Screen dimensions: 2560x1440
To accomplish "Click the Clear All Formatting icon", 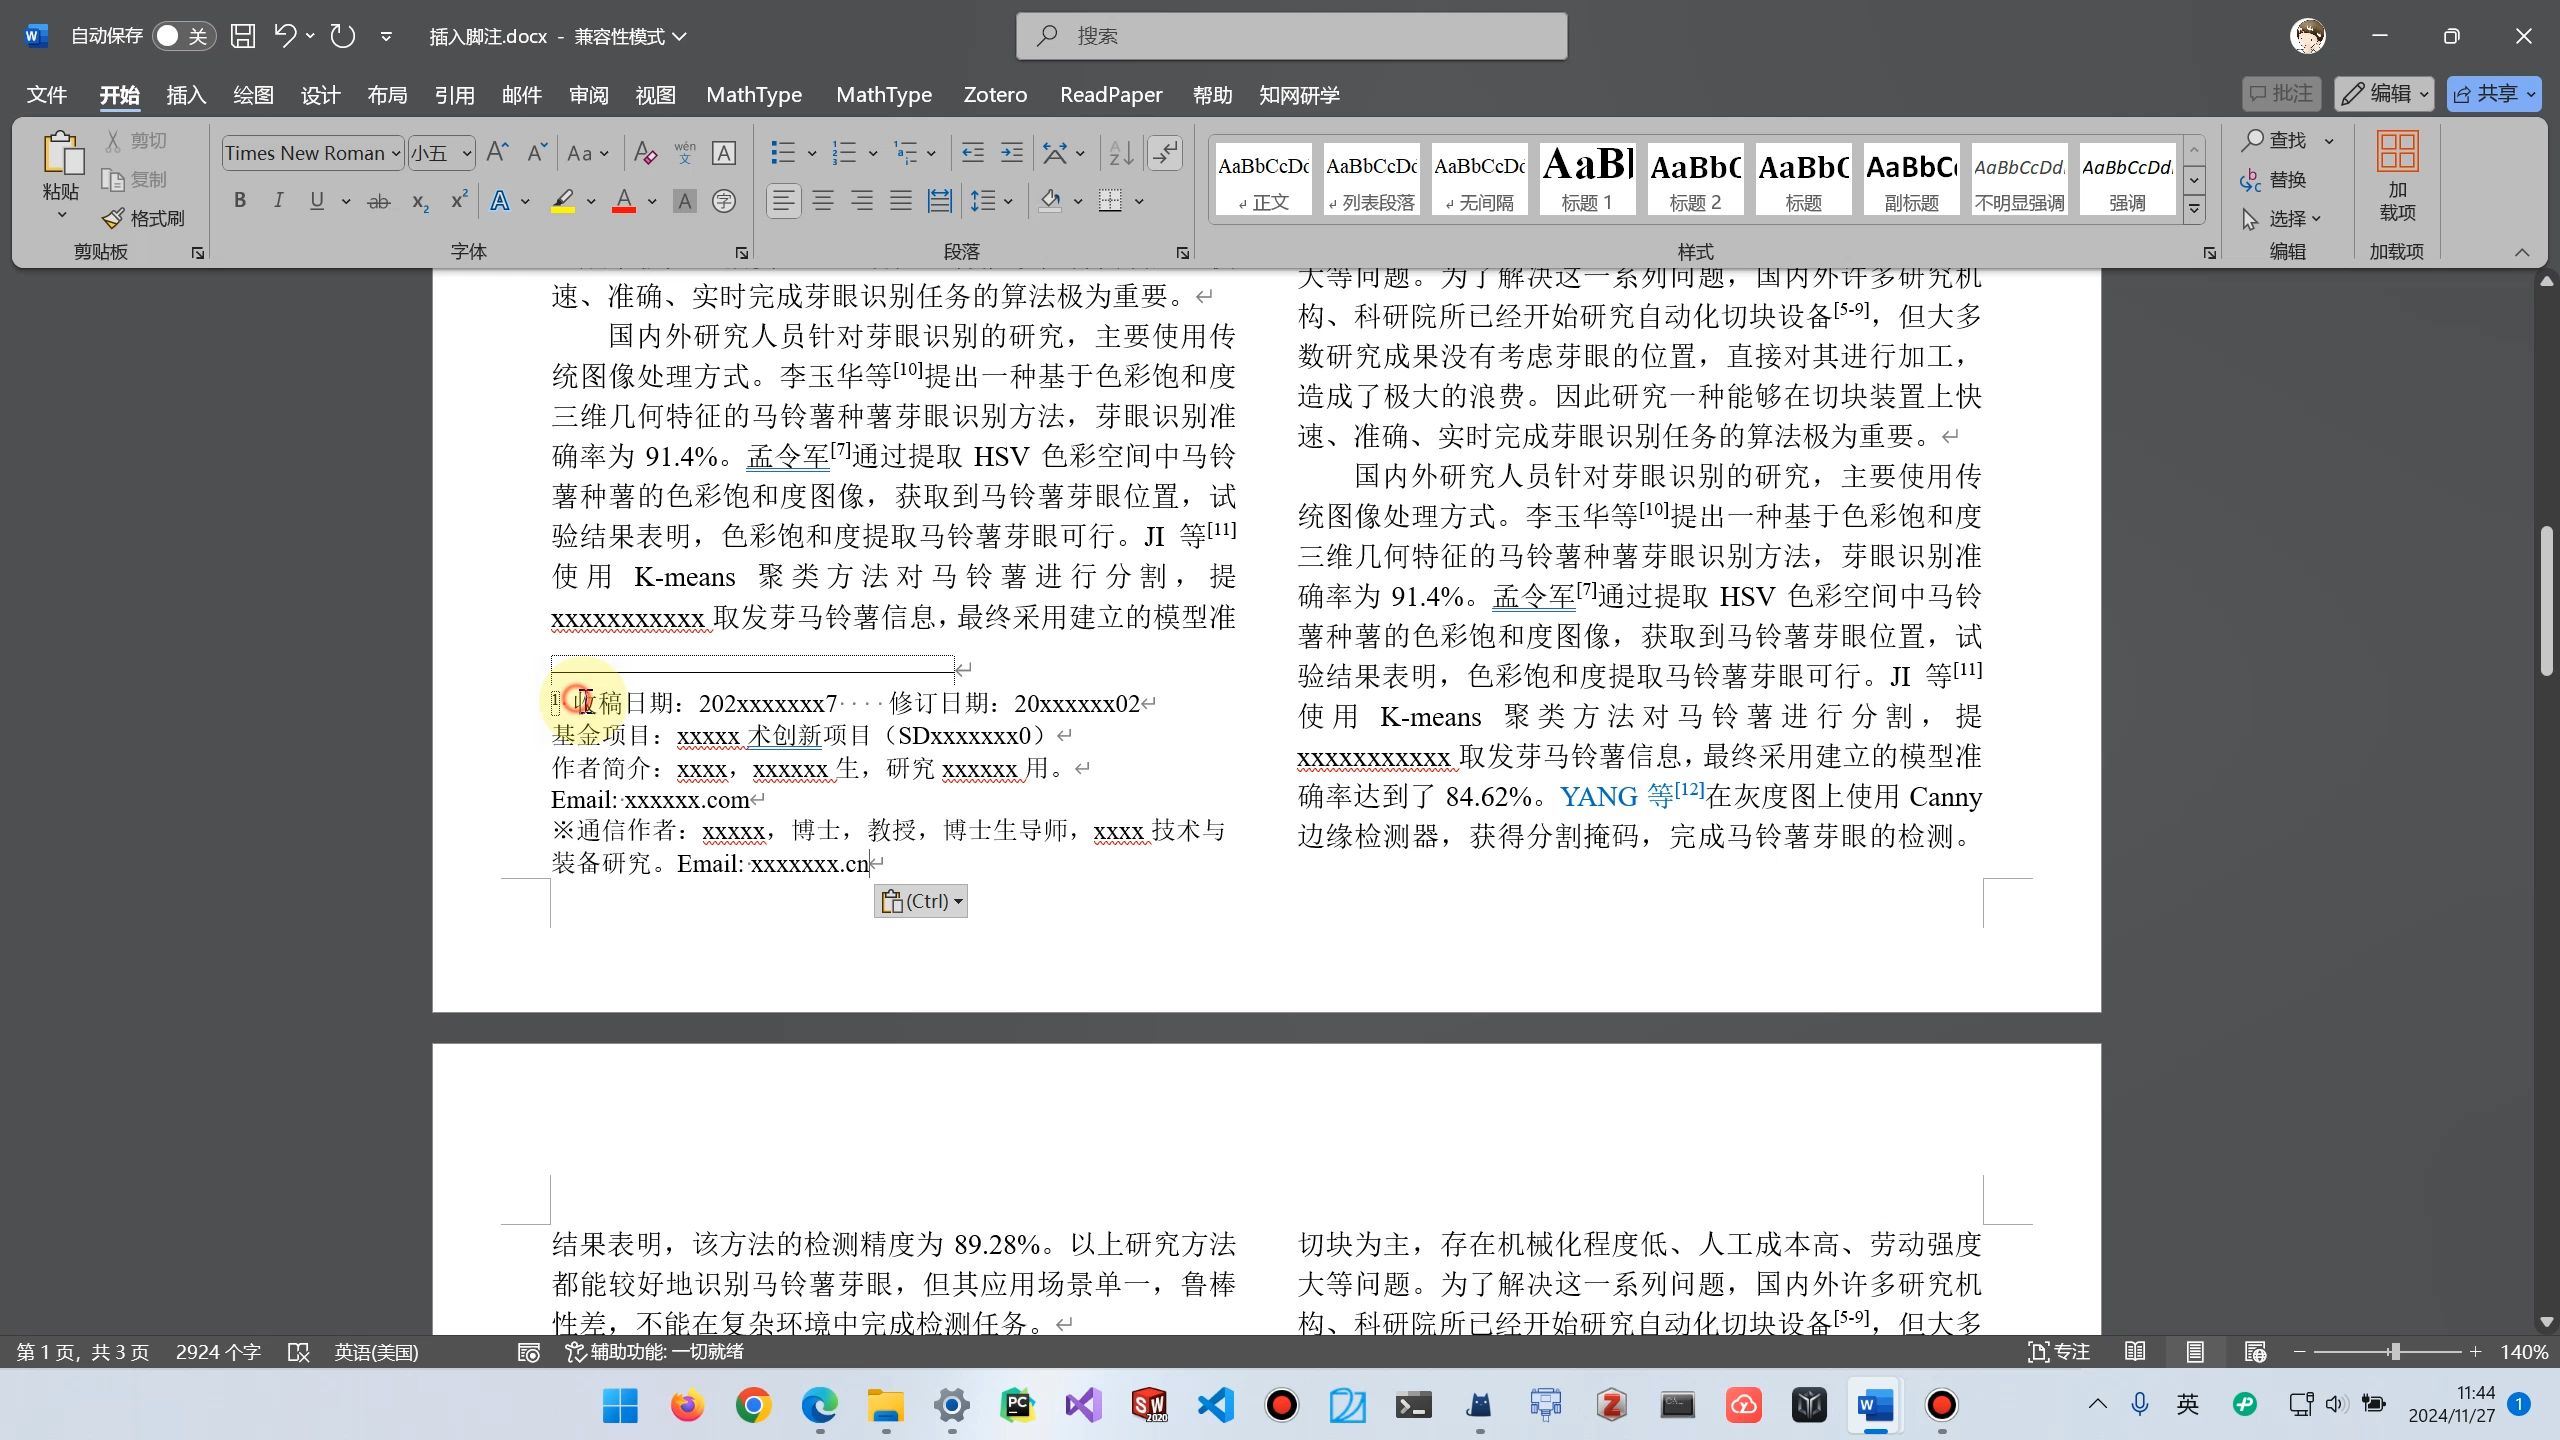I will pyautogui.click(x=643, y=152).
